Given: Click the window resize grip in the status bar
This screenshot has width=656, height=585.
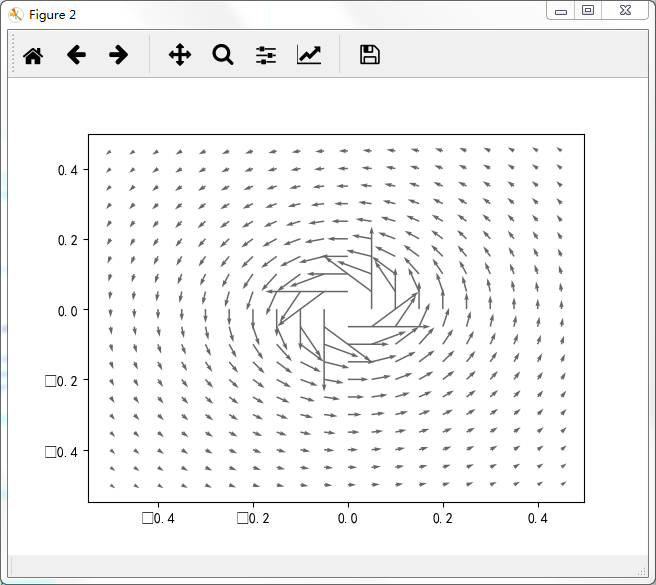Looking at the screenshot, I should click(642, 571).
